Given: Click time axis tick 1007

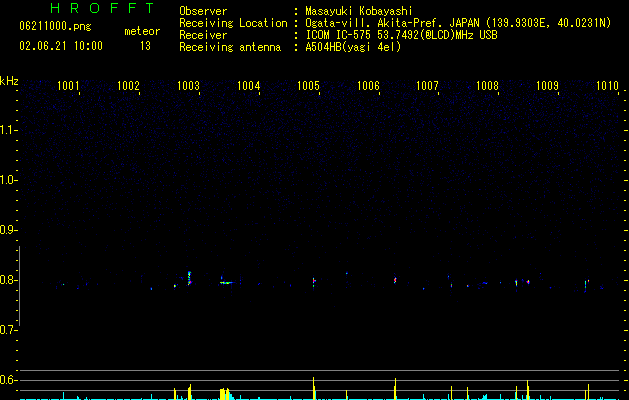Looking at the screenshot, I should click(428, 86).
